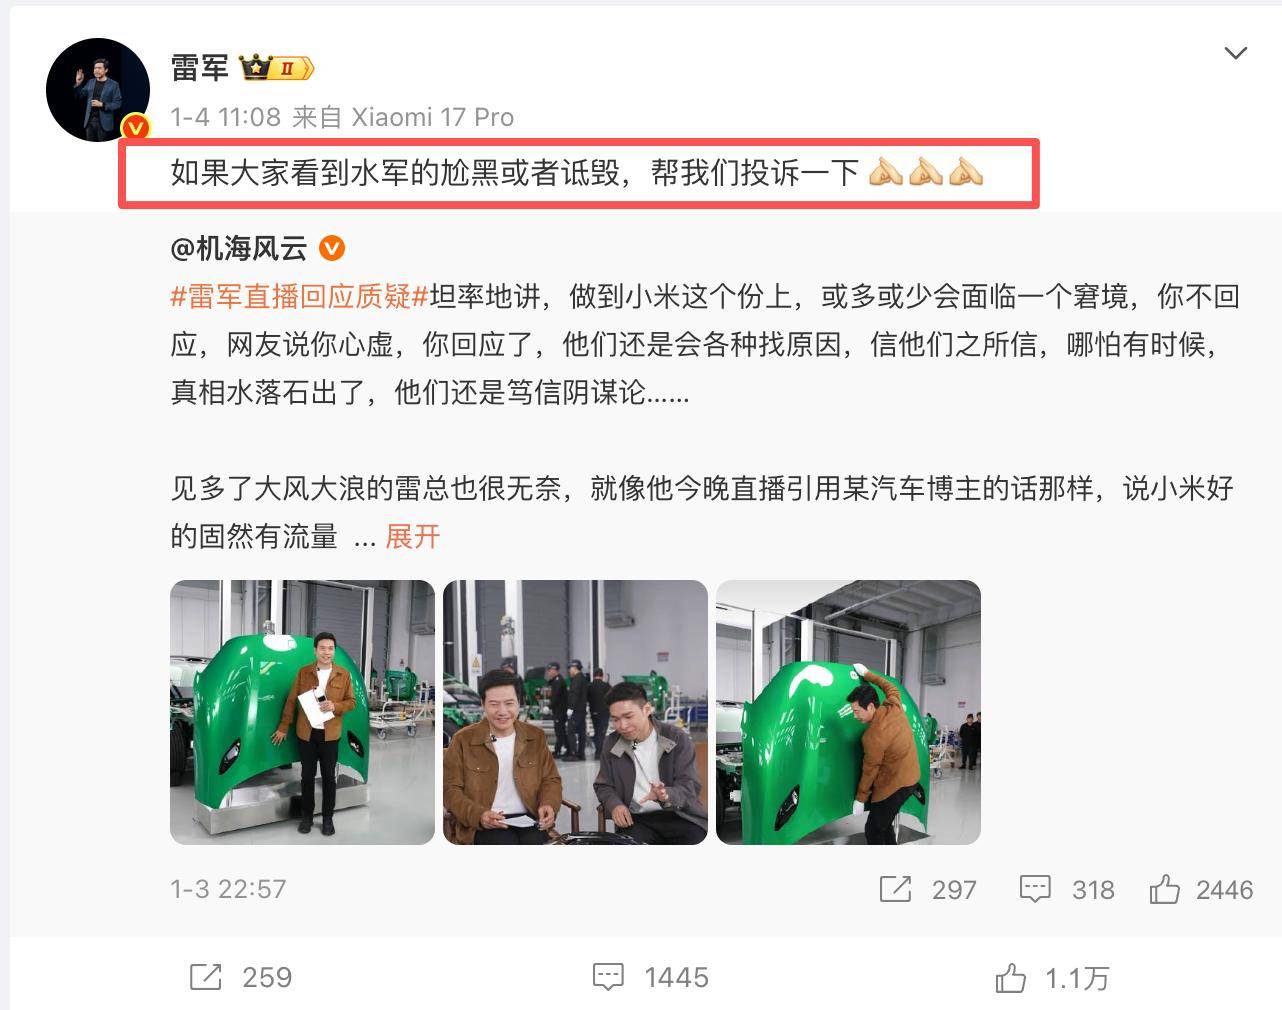Click the verified badge next to 机海风云

click(x=332, y=247)
